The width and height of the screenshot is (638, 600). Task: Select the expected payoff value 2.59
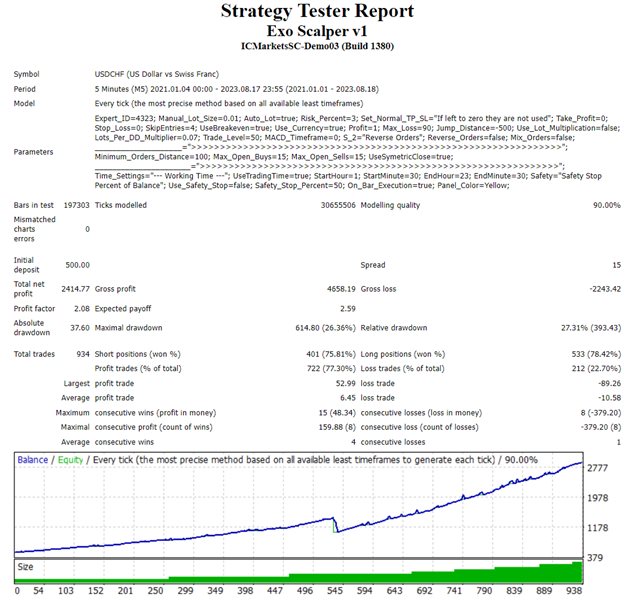point(348,309)
